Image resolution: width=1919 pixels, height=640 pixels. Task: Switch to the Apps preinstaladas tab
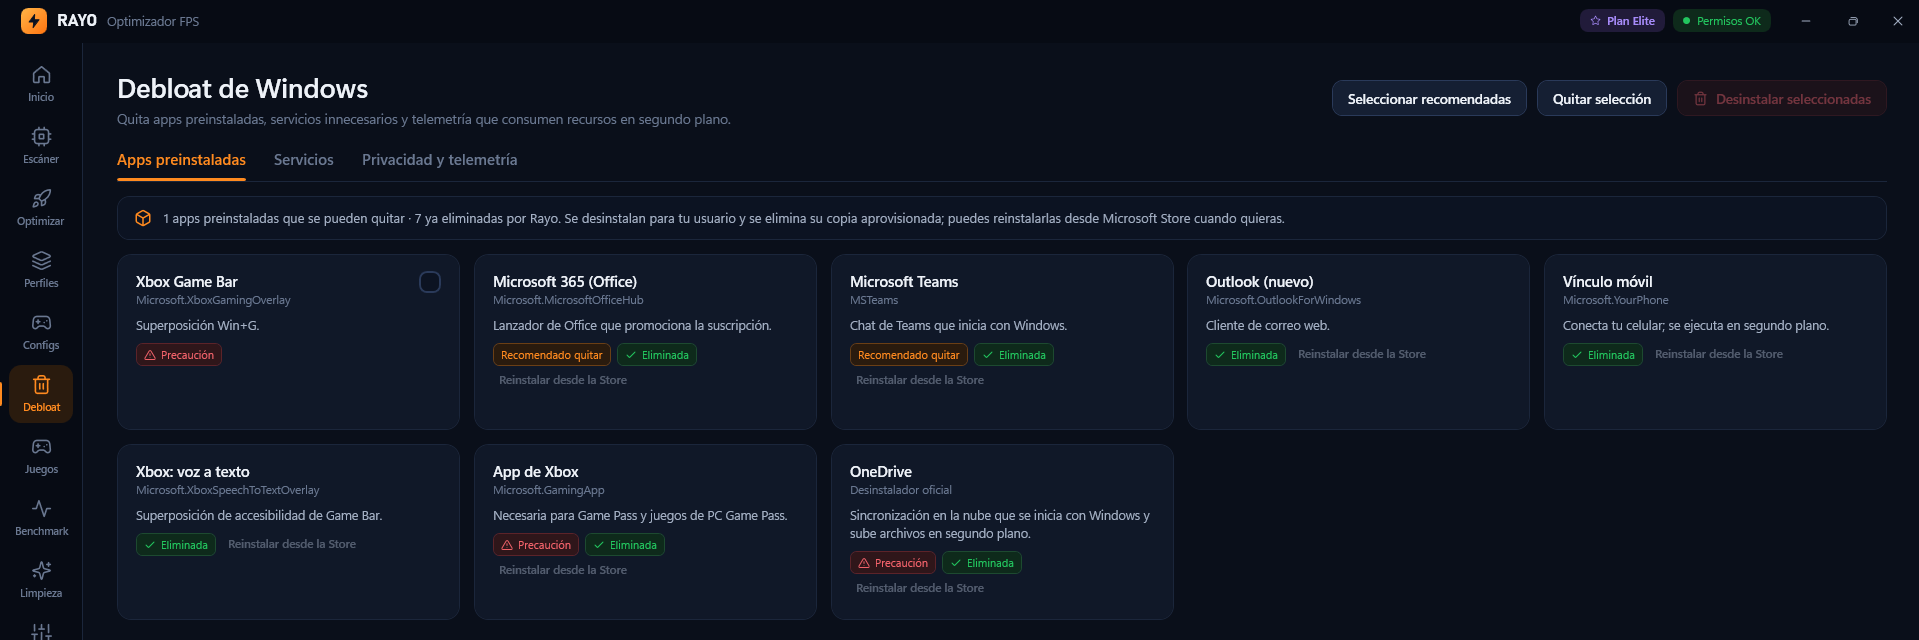click(x=181, y=160)
